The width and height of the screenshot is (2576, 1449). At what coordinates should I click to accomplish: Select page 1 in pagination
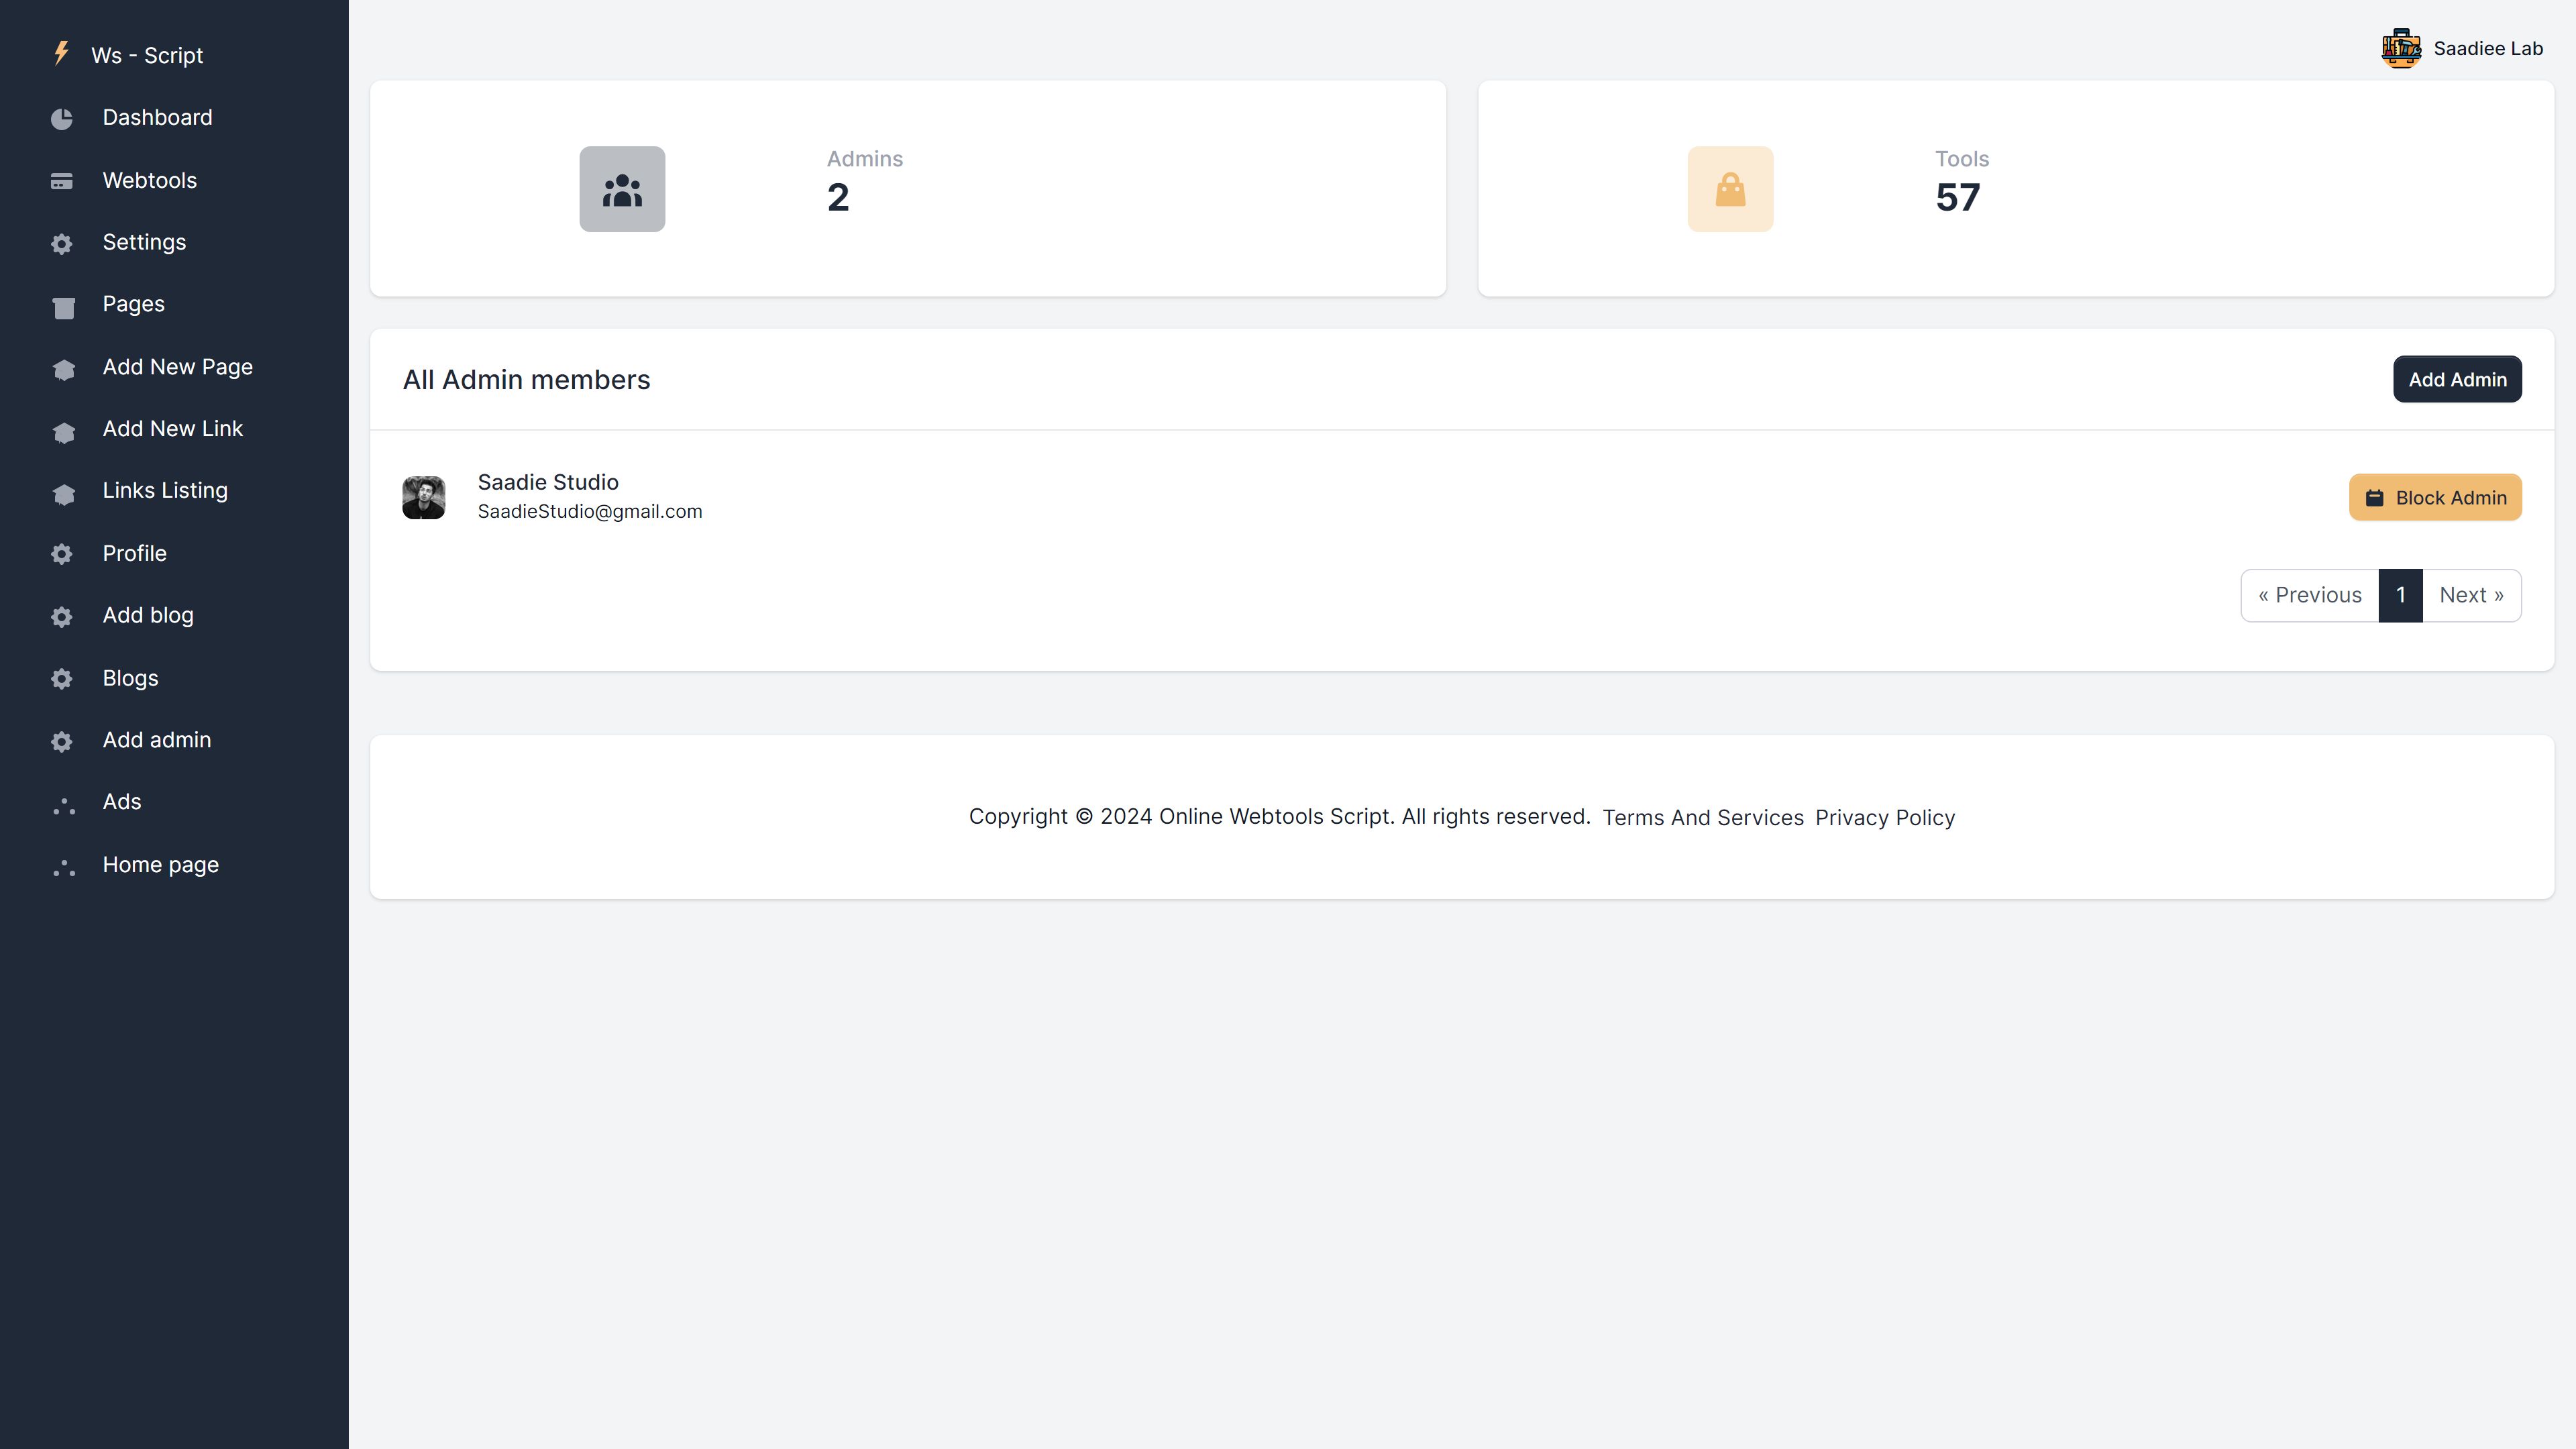[x=2400, y=595]
